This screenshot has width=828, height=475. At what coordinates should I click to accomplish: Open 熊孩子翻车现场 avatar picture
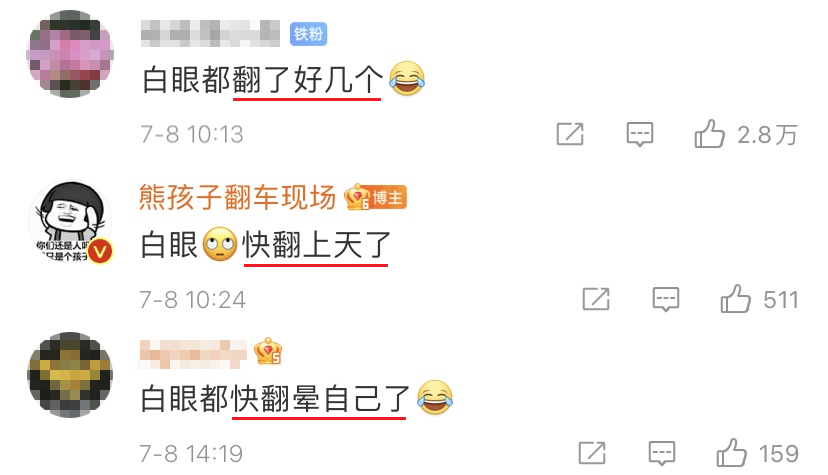coord(70,222)
